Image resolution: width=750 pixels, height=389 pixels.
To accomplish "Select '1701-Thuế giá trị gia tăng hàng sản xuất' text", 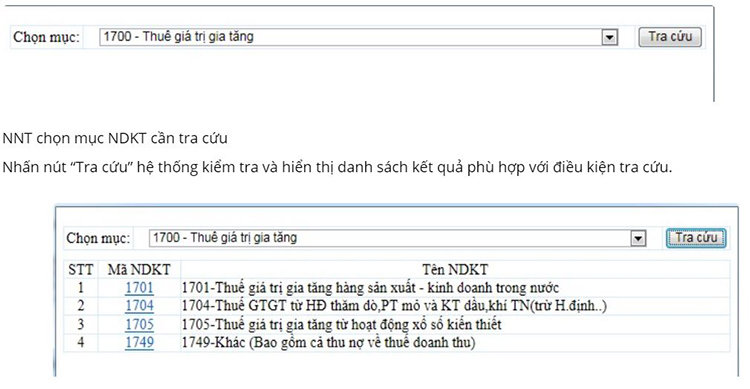I will tap(370, 288).
